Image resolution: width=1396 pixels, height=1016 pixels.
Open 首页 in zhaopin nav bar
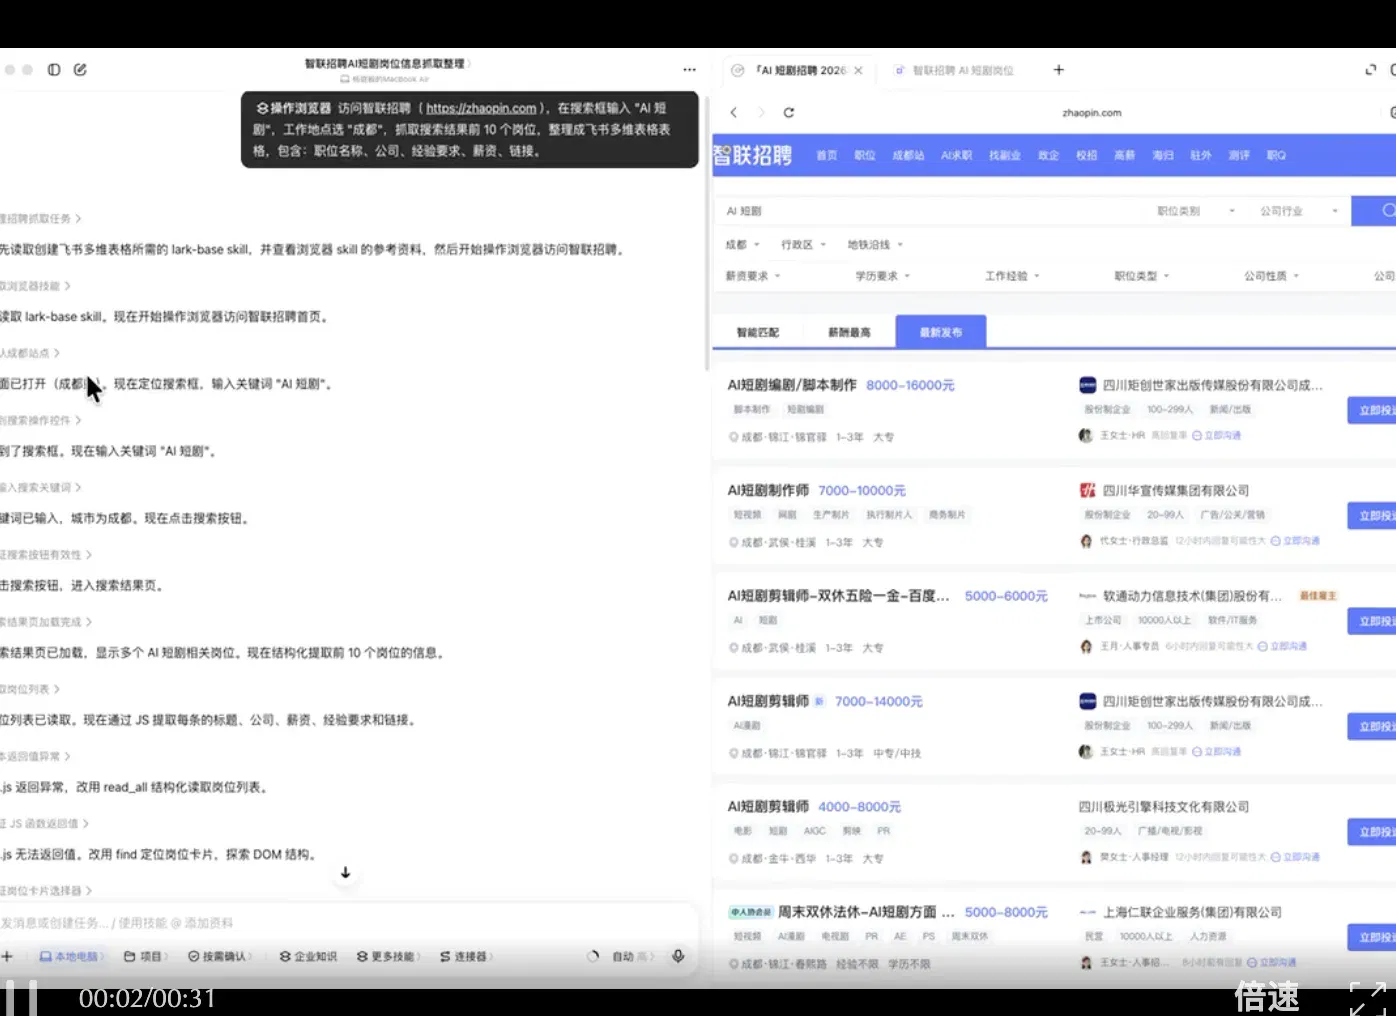click(827, 156)
